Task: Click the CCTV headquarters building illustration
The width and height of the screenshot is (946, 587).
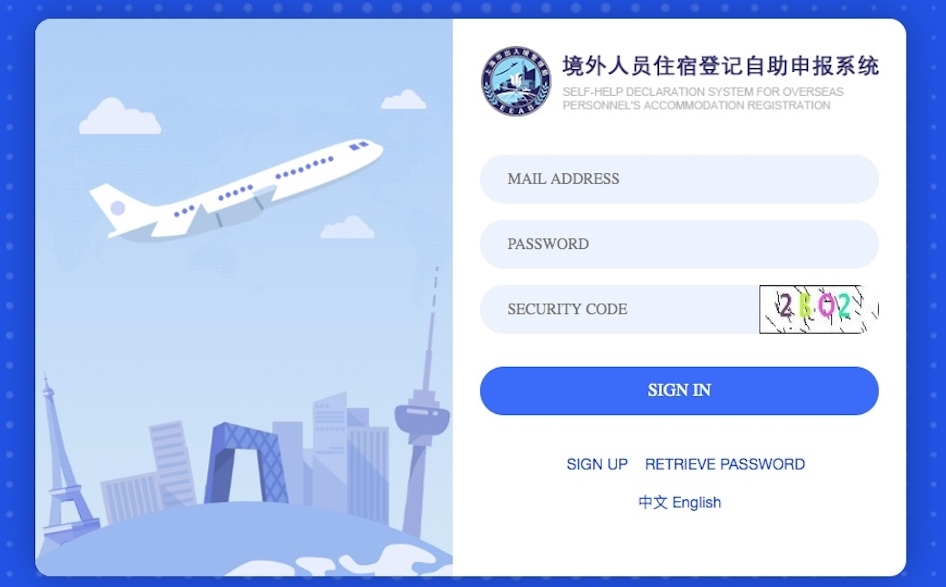Action: [x=245, y=462]
